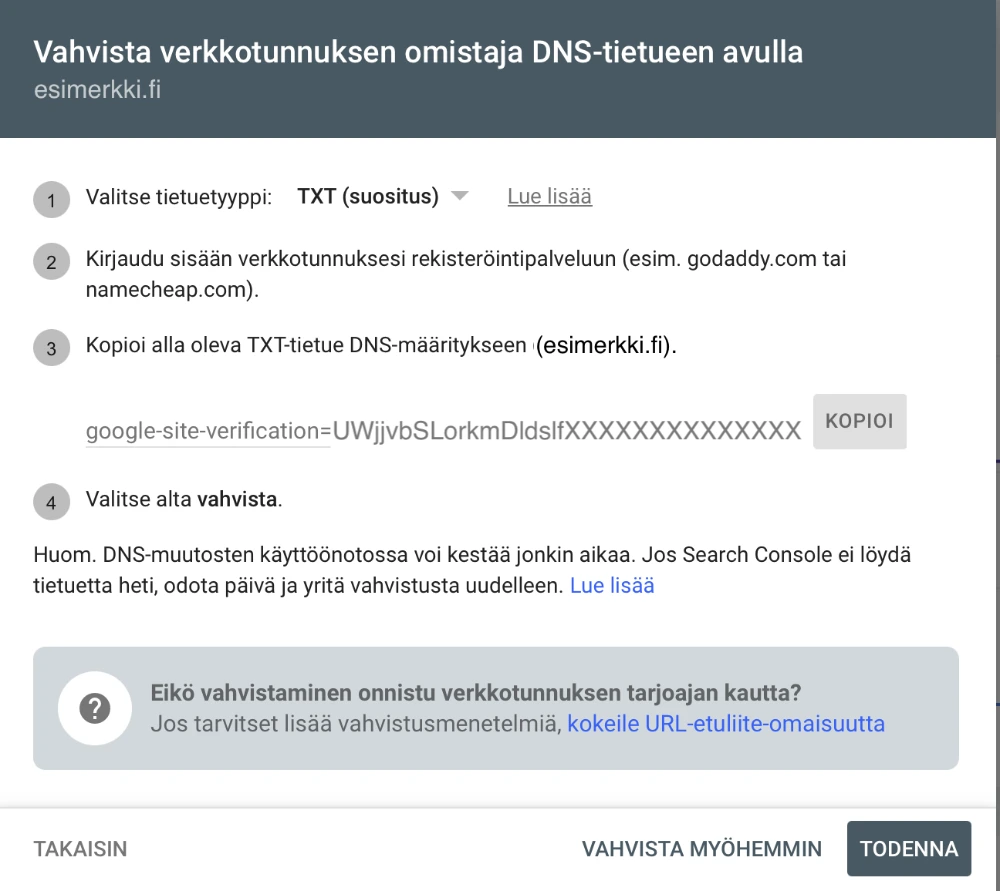Click VAHVISTA MYÖHEMMIN button
The image size is (1000, 891).
pos(702,849)
